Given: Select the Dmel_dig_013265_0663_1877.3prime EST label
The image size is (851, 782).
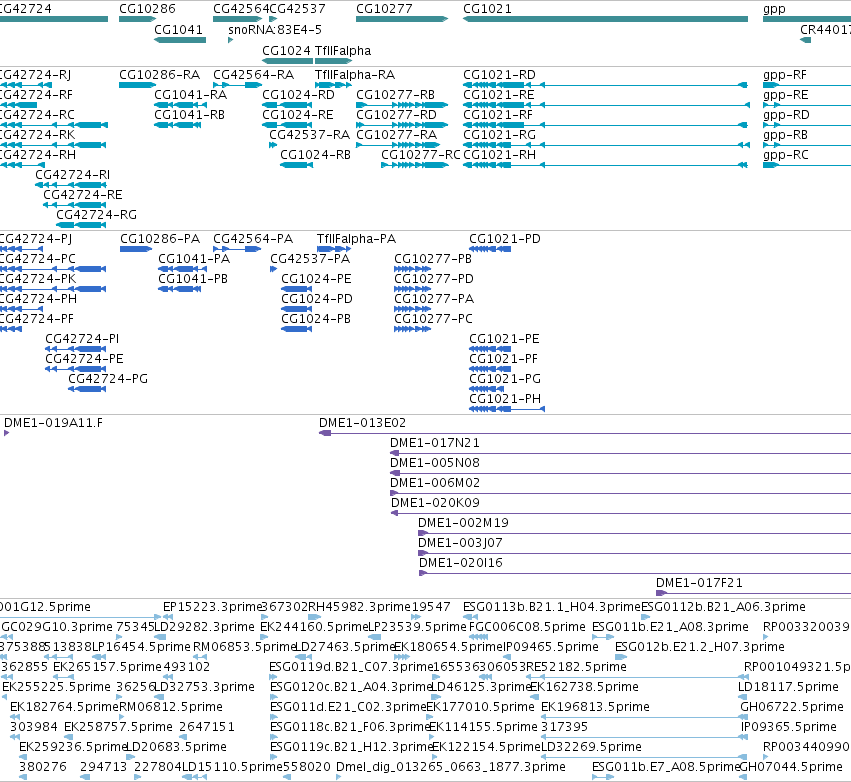Looking at the screenshot, I should 450,767.
